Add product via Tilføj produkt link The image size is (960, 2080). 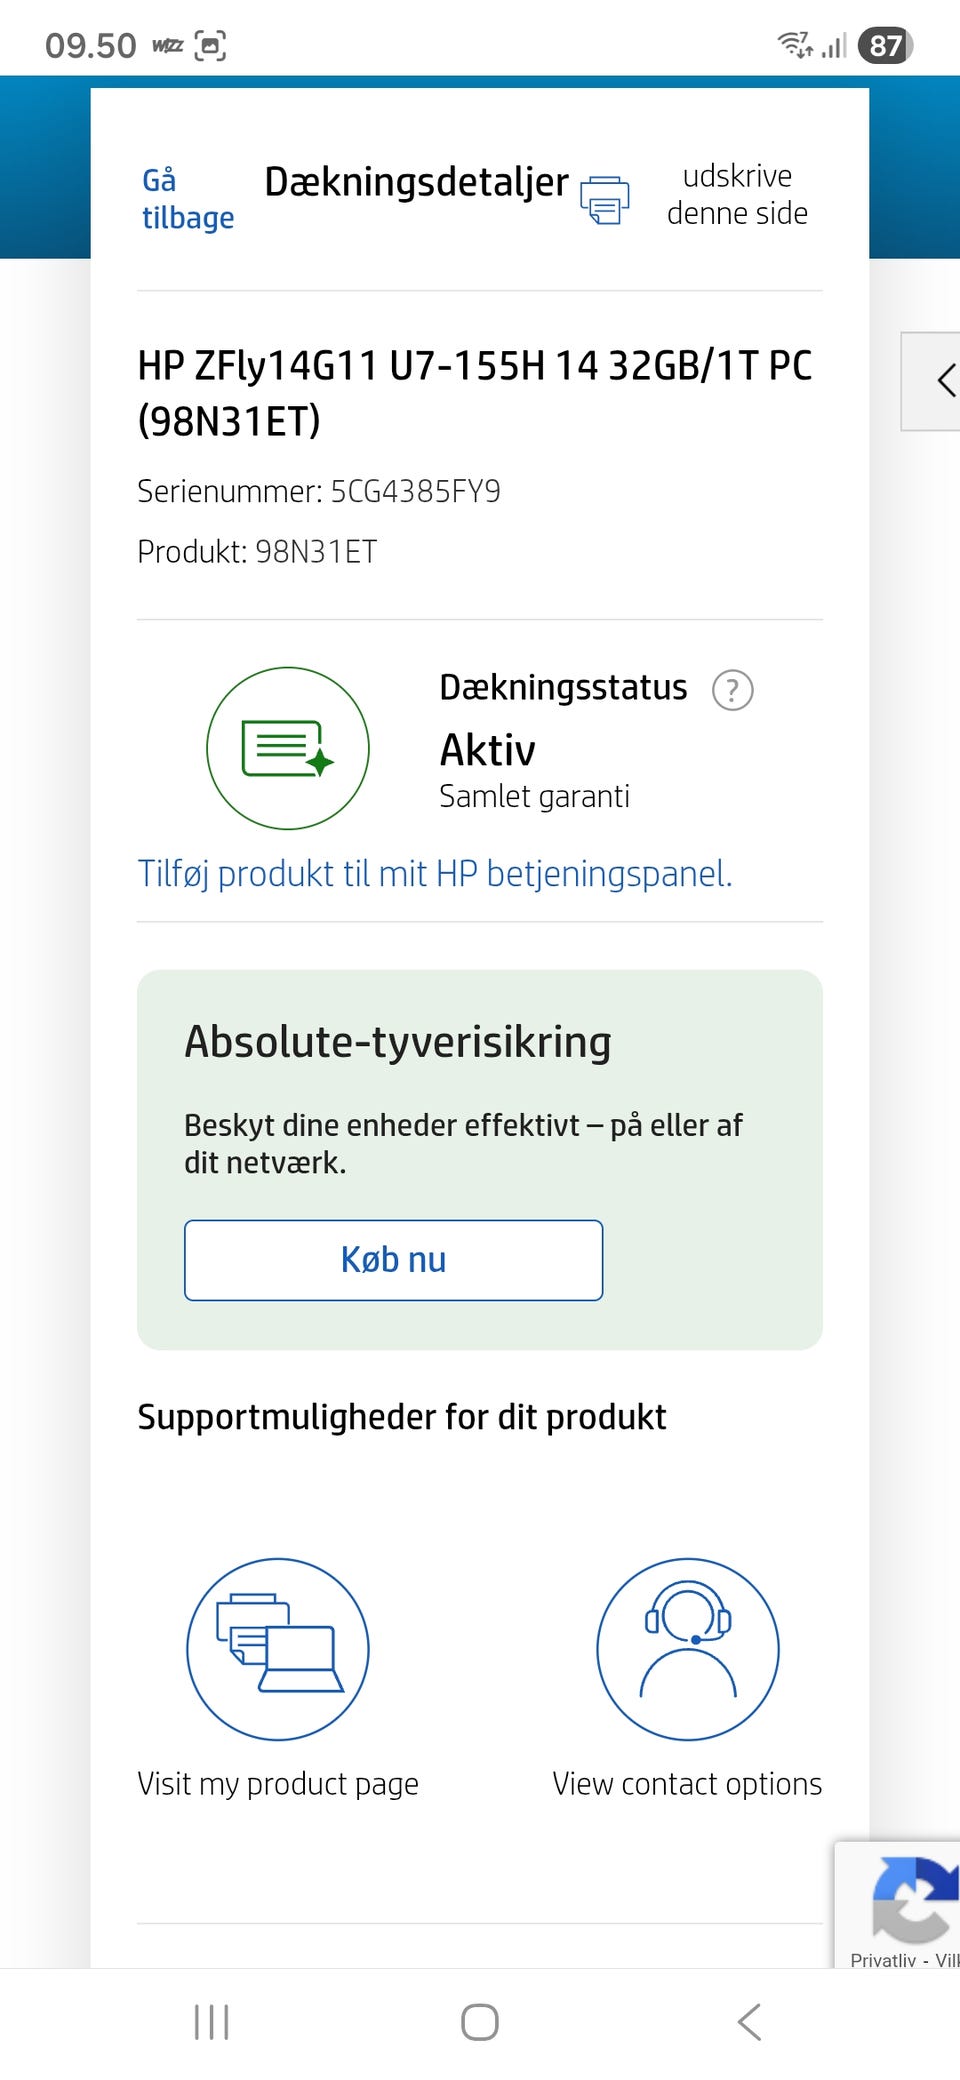point(435,874)
